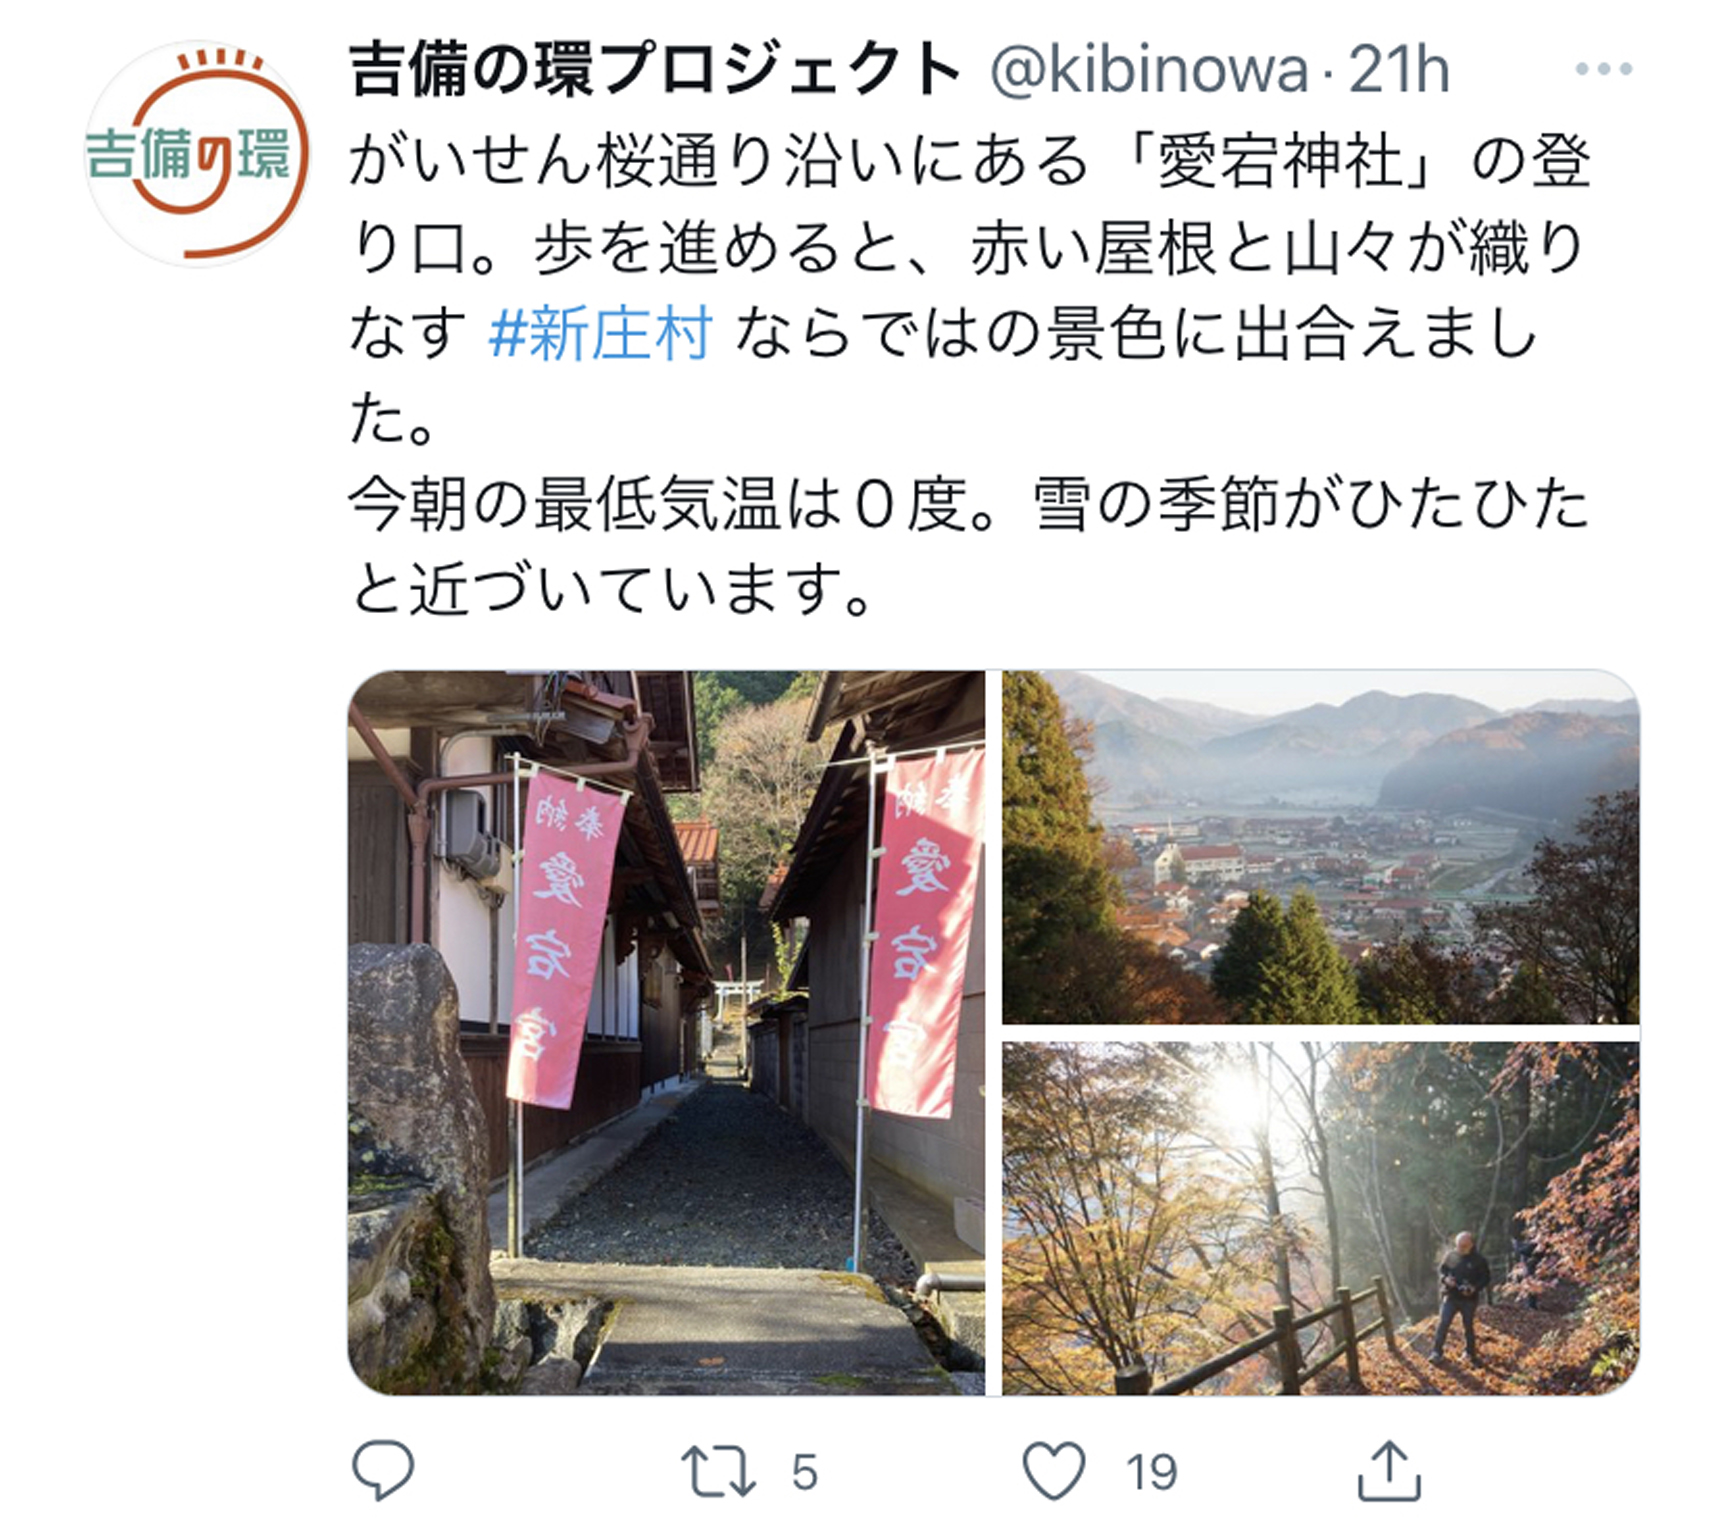Screen dimensions: 1725x1531
Task: Click the torii gate at alley end
Action: tap(739, 999)
